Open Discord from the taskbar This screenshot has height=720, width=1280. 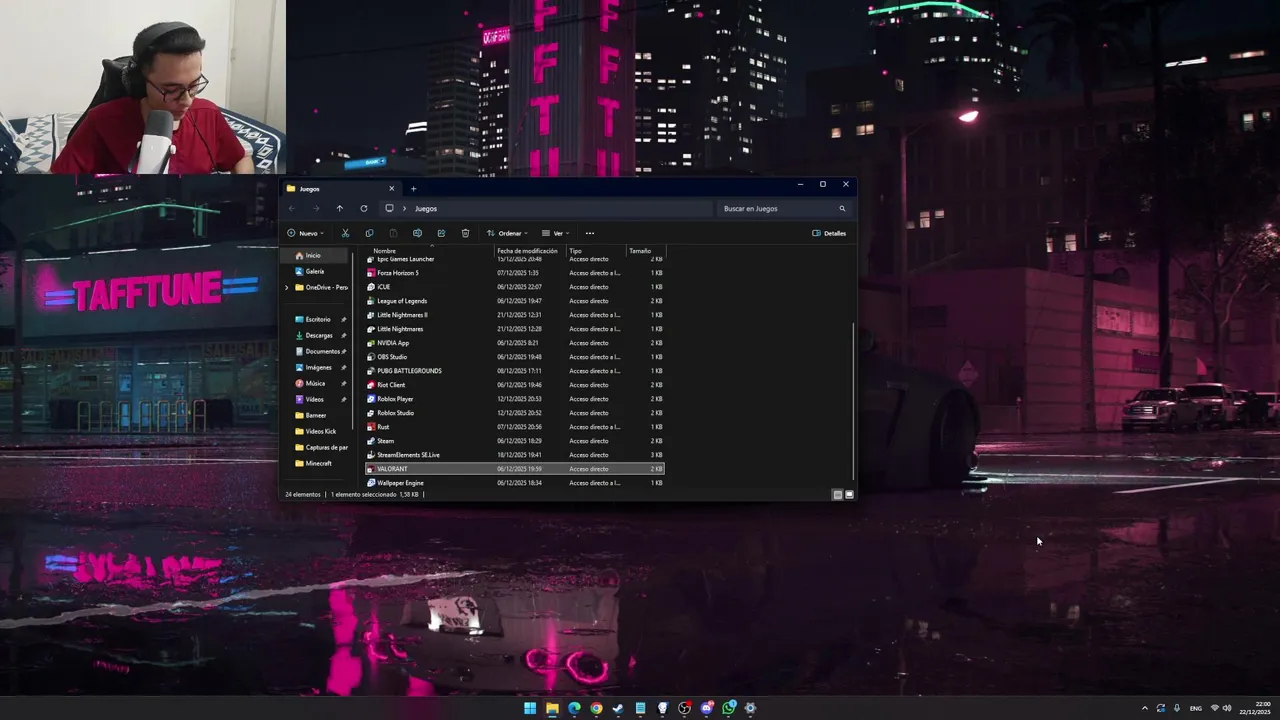[707, 708]
